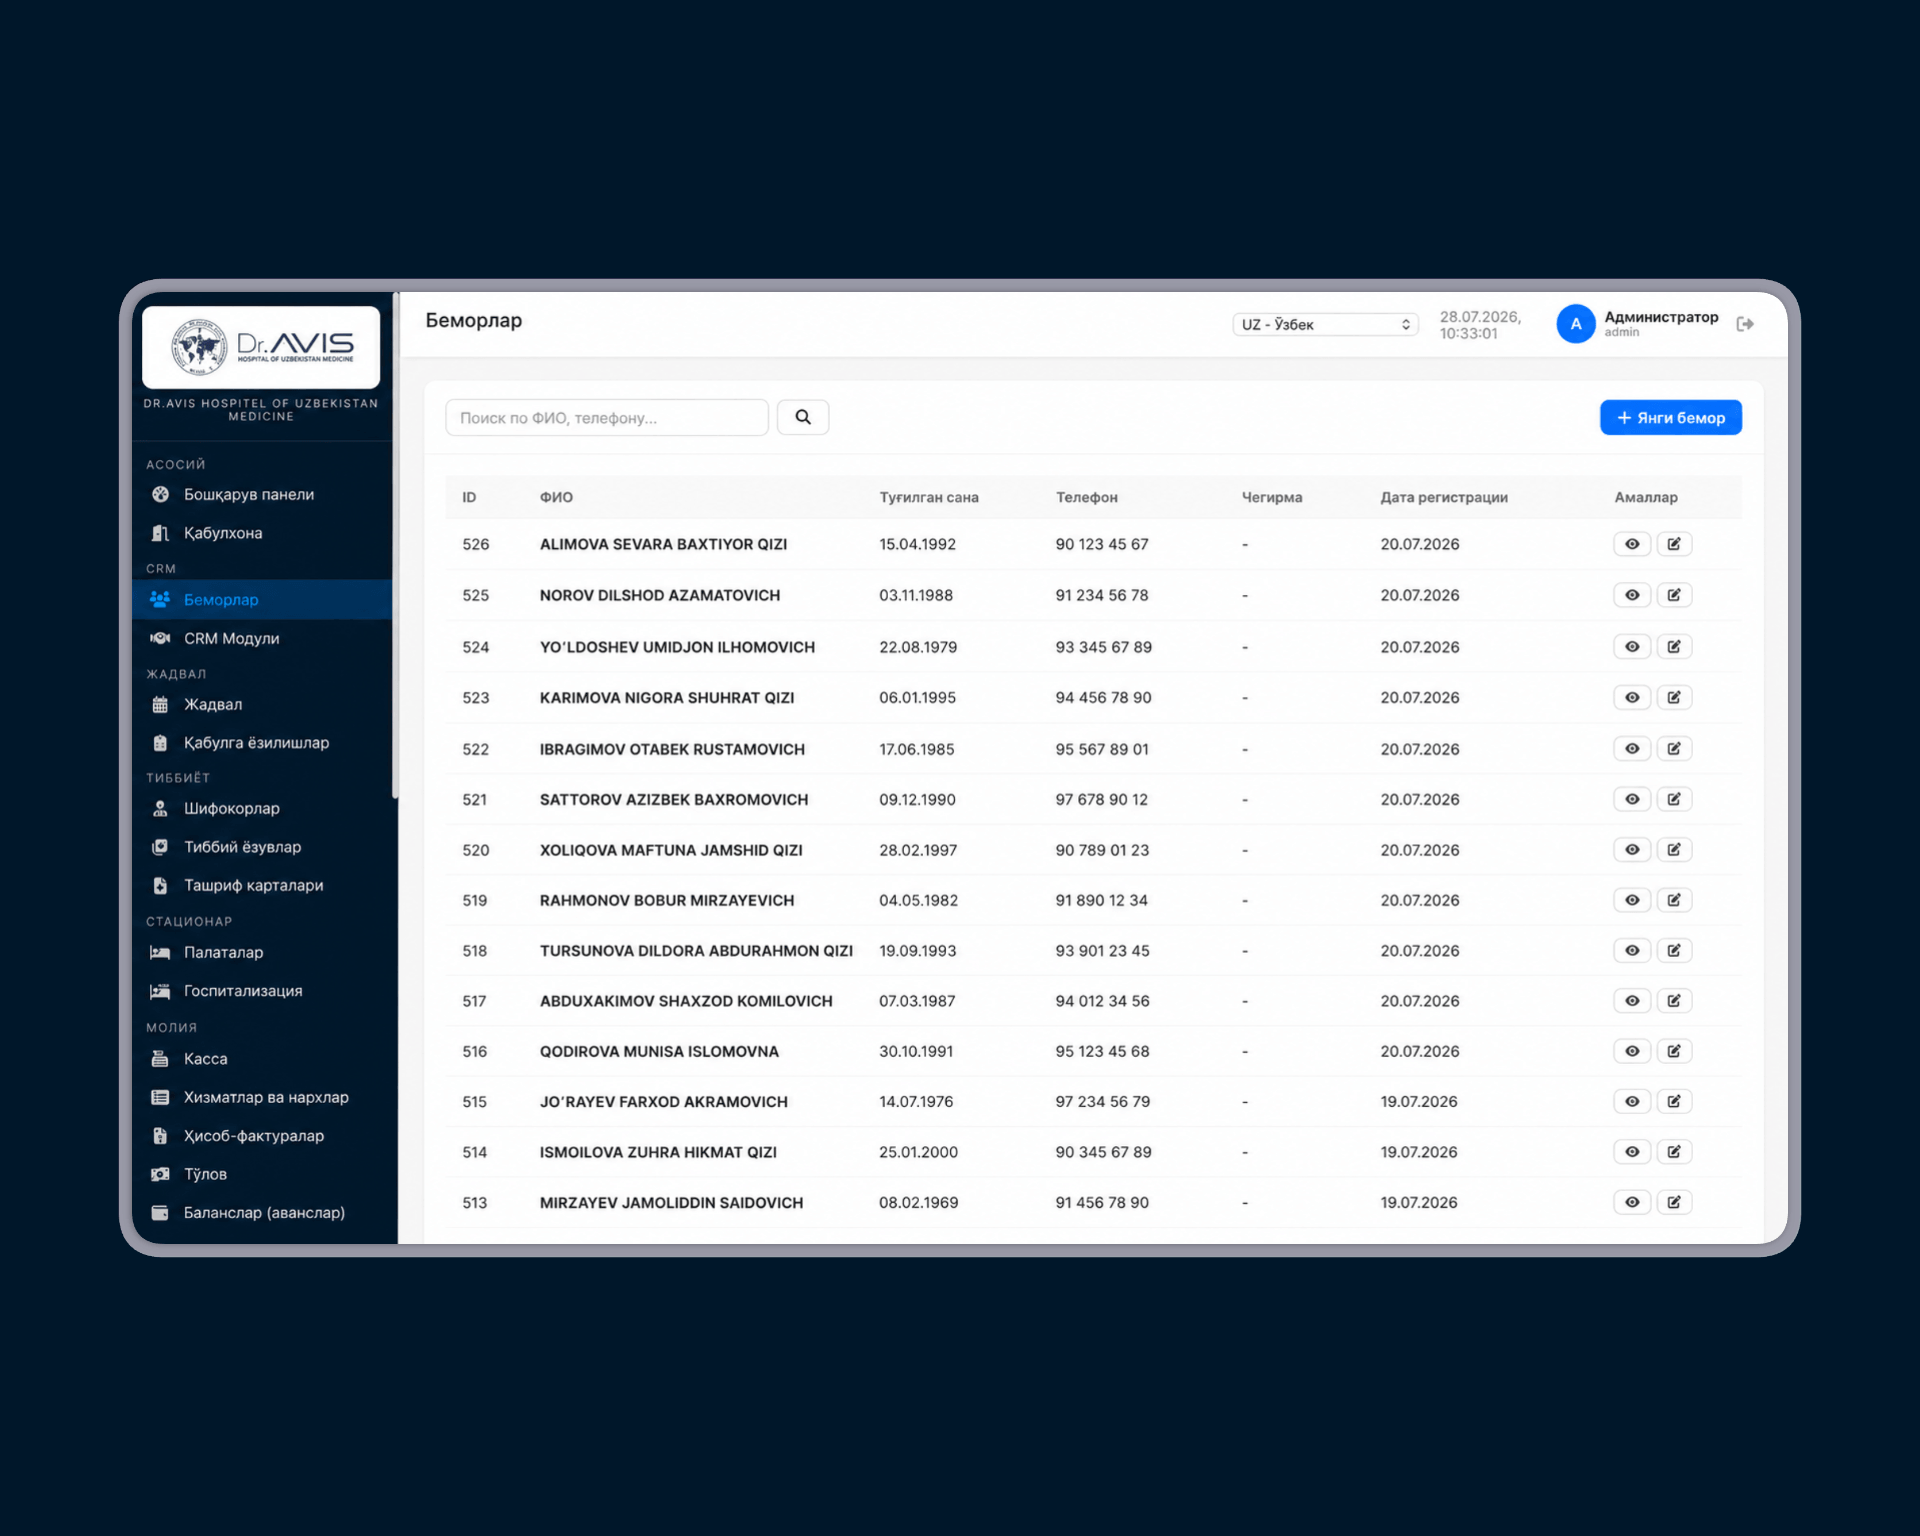Click the Янги бемор button
Screen dimensions: 1920x1536
1671,417
